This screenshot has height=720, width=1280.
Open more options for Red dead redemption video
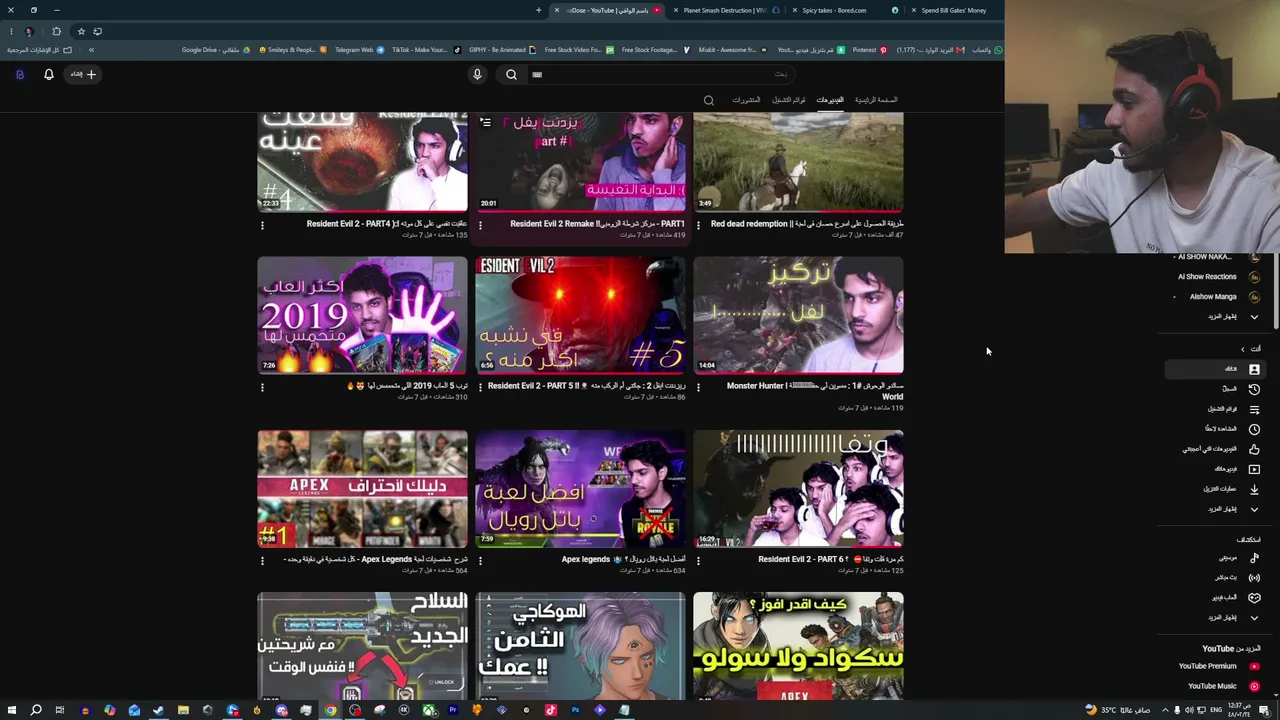click(x=698, y=225)
